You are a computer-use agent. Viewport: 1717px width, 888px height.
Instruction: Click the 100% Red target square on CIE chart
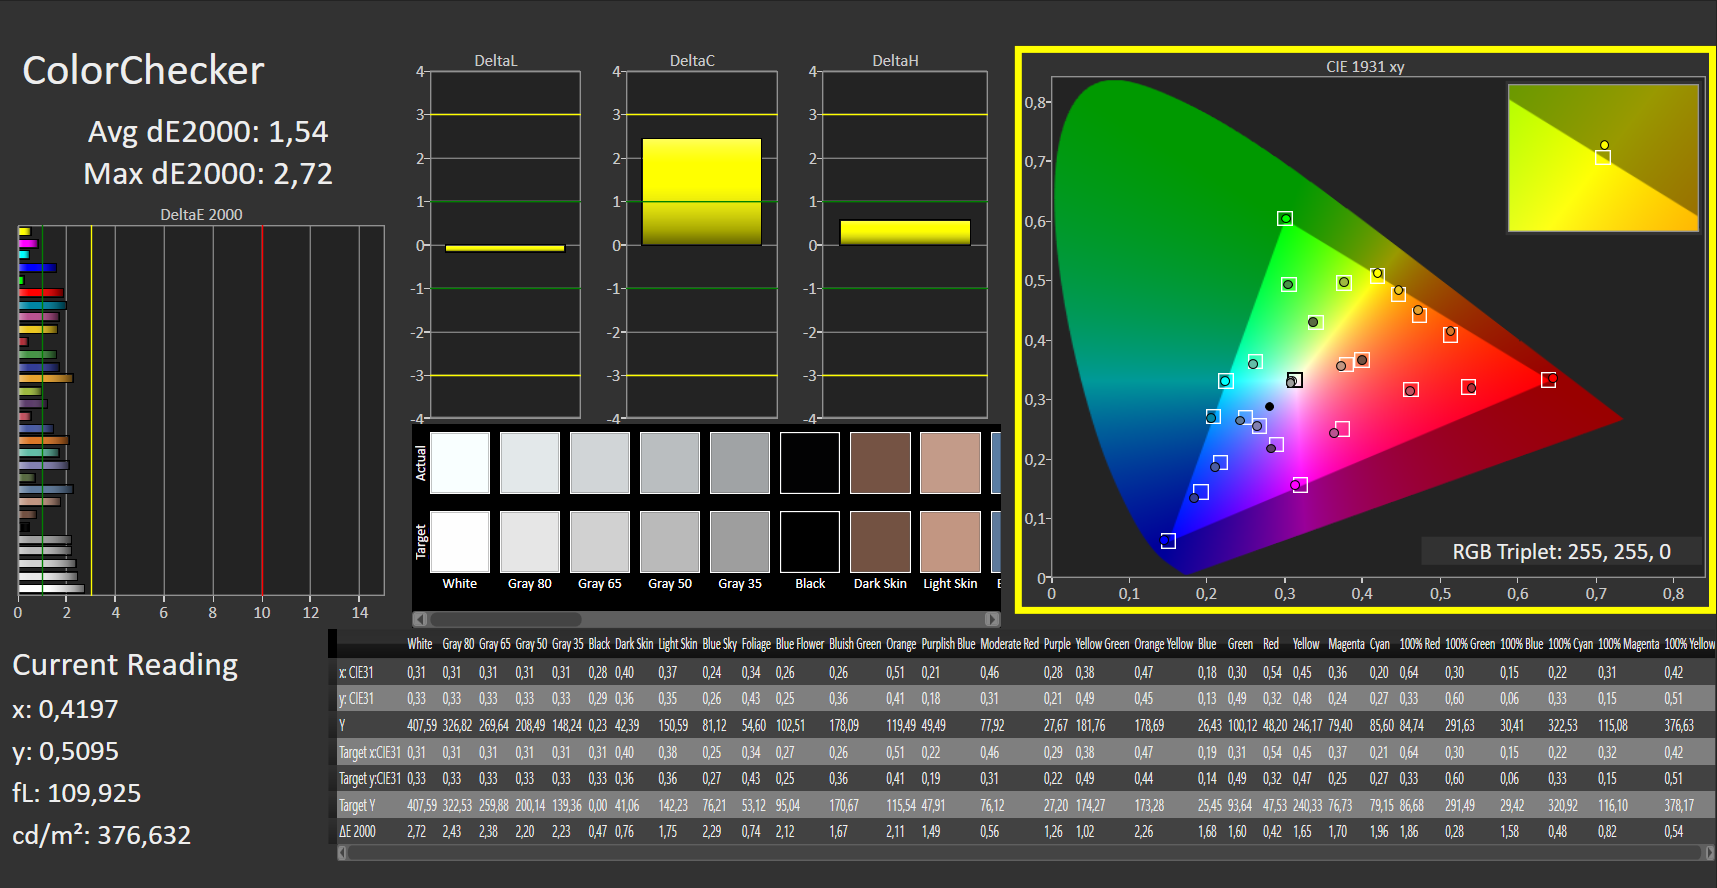[x=1548, y=380]
